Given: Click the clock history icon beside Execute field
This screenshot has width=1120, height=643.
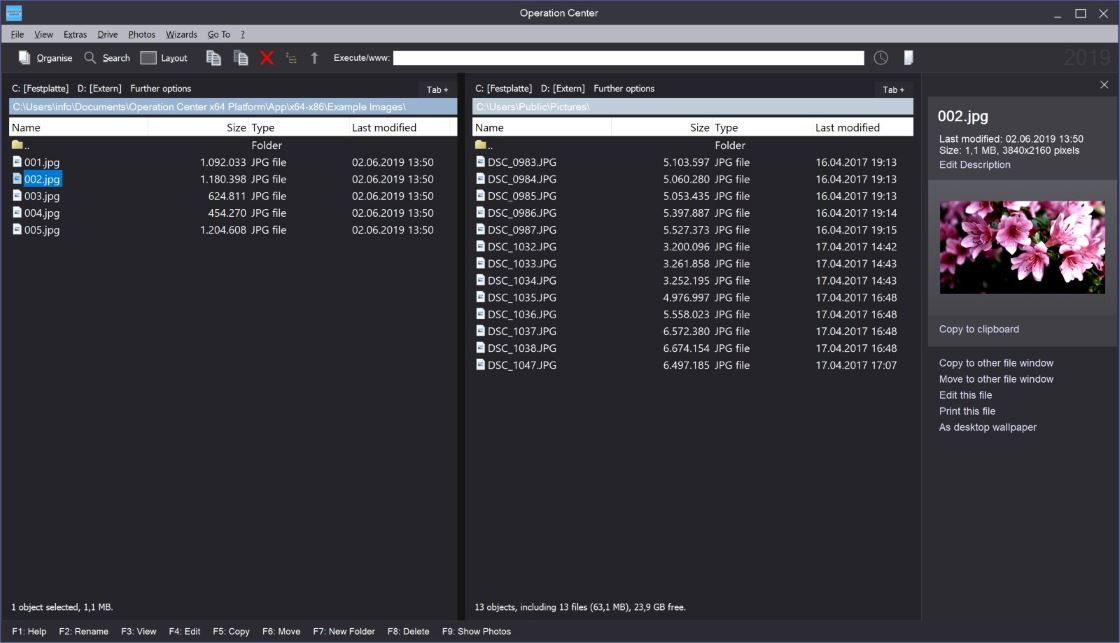Looking at the screenshot, I should (881, 58).
